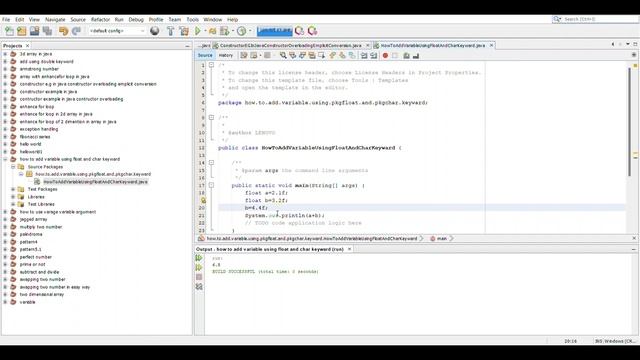This screenshot has width=640, height=360.
Task: Click 'main' in the breadcrumb bar
Action: [x=442, y=238]
